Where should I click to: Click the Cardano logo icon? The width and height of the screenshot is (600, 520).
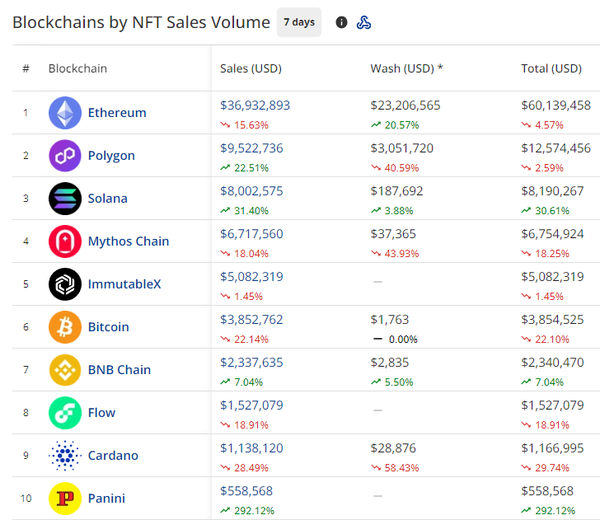point(65,456)
